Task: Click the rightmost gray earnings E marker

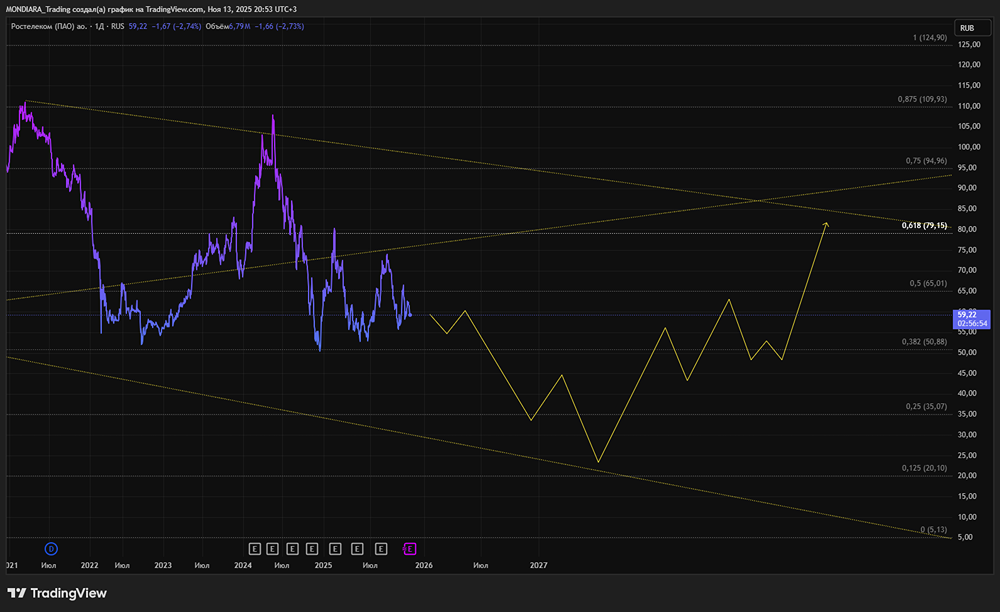Action: [381, 548]
